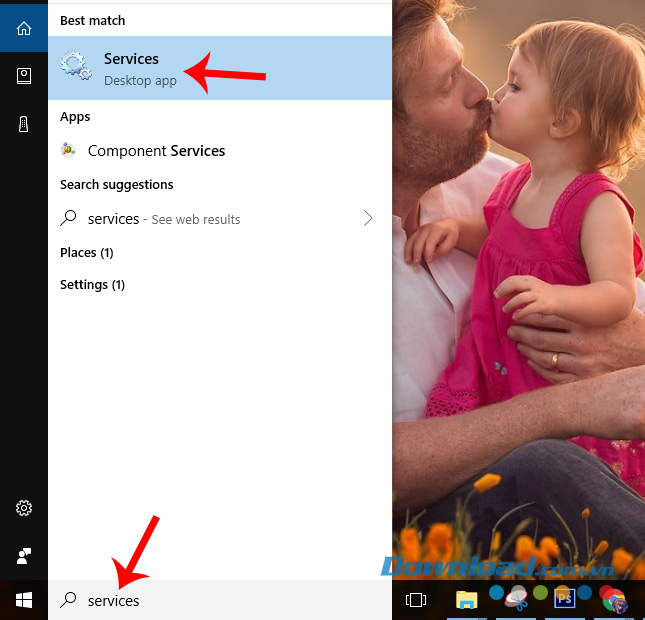Select 'services - See web results' suggestion
Viewport: 645px width, 620px height.
[220, 218]
